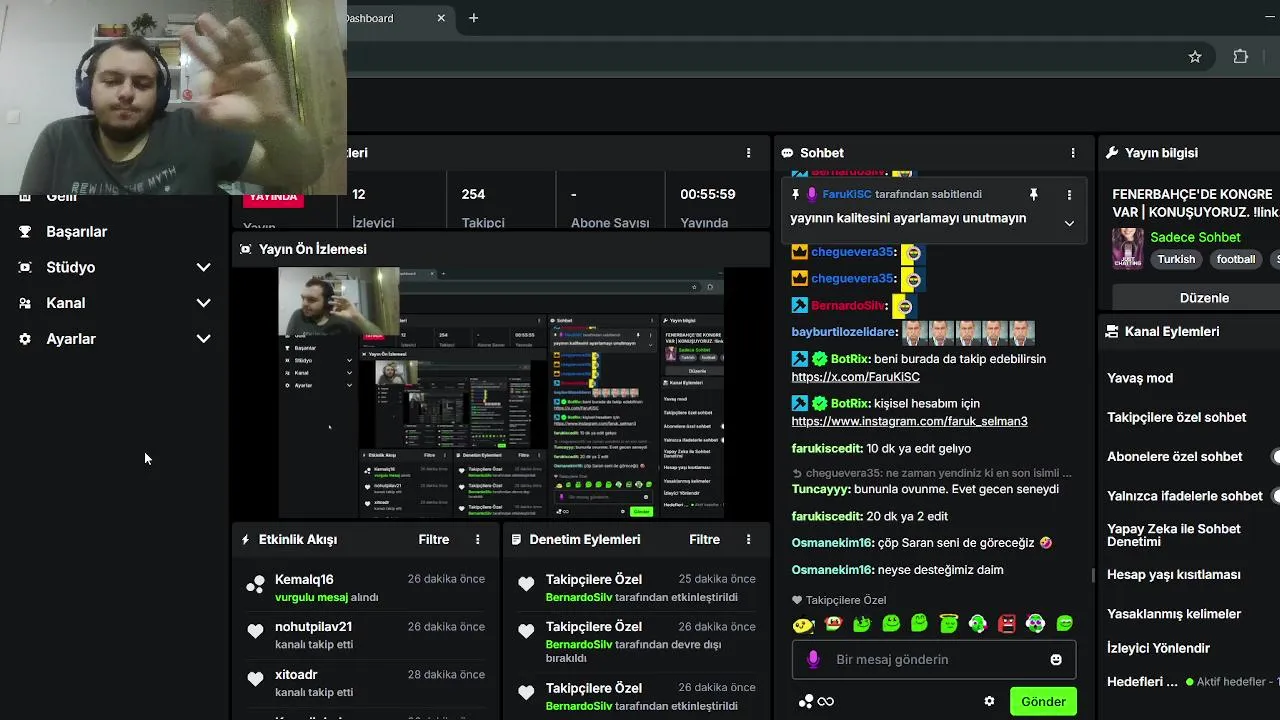
Task: Open the x.com/FaruKiSC link in chat
Action: [855, 377]
